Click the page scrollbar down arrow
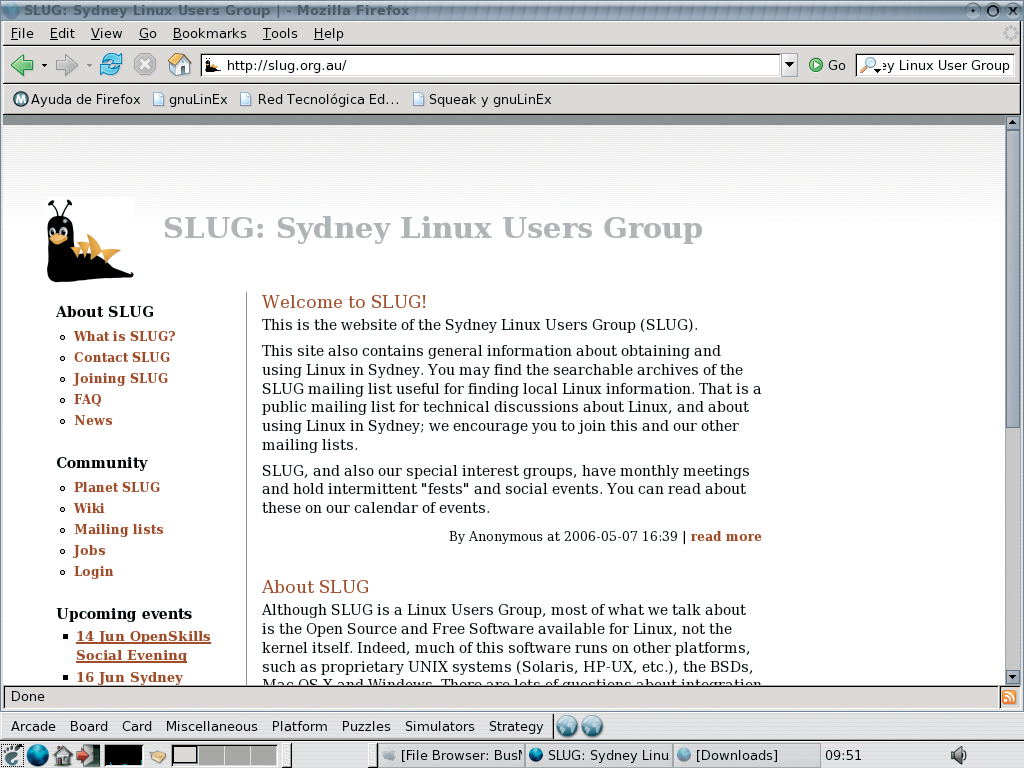This screenshot has height=768, width=1024. coord(1012,677)
